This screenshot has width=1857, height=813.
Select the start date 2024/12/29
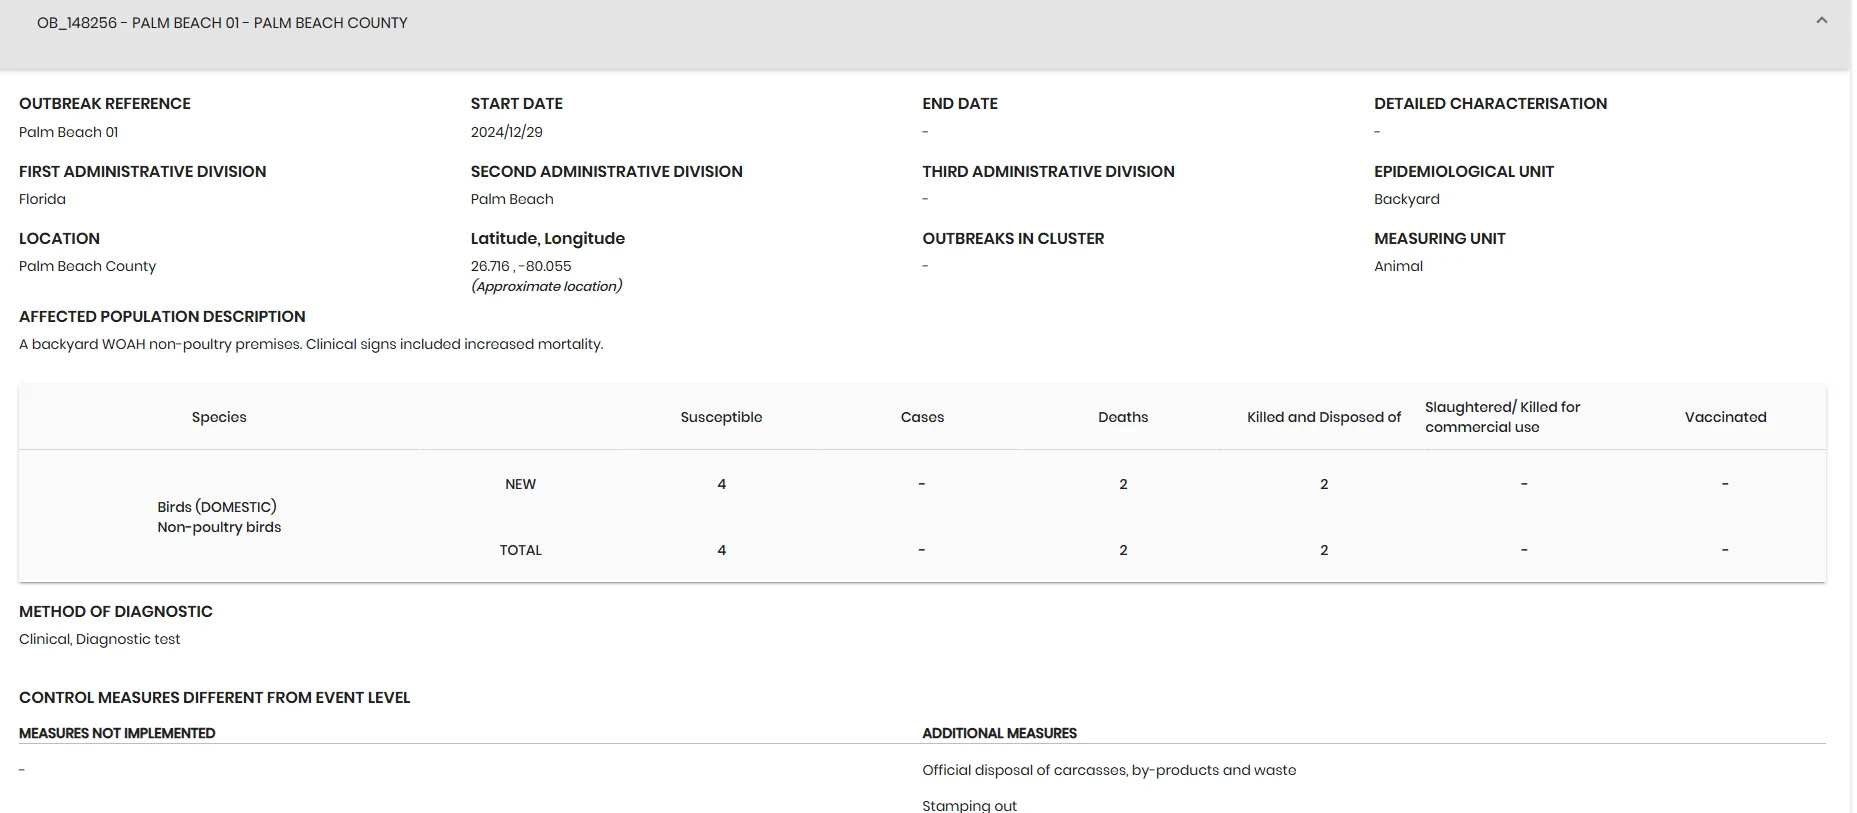pyautogui.click(x=507, y=132)
